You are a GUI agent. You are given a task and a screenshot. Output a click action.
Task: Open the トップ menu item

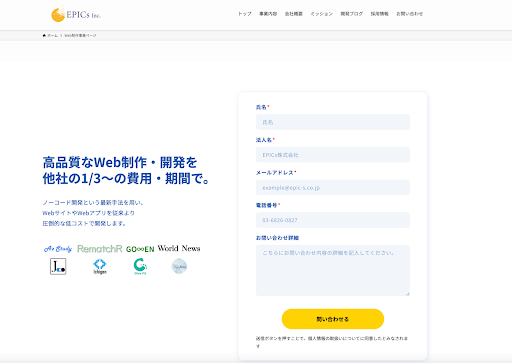pyautogui.click(x=245, y=14)
